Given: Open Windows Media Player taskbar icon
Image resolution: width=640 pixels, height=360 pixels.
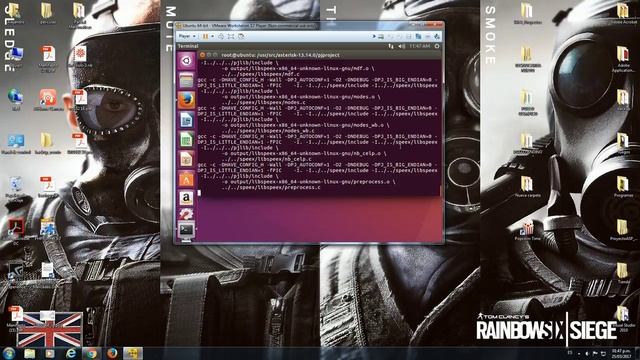Looking at the screenshot, I should tap(50, 353).
